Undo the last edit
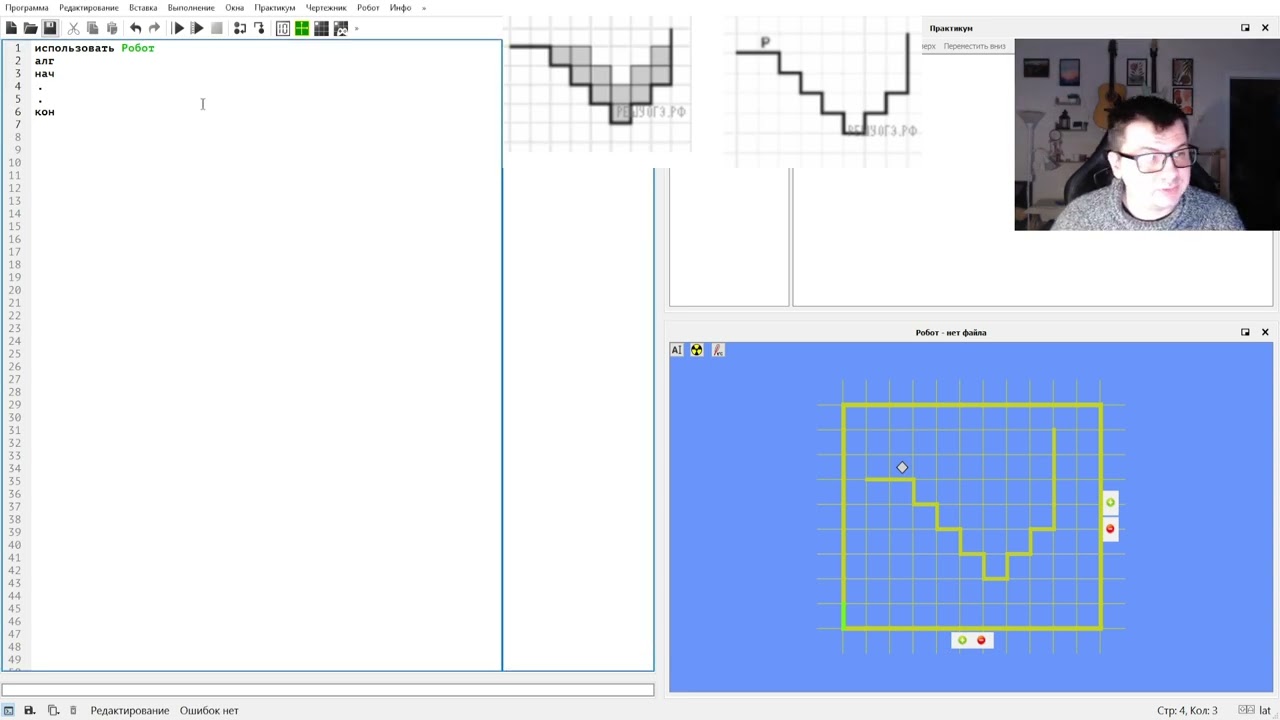The height and width of the screenshot is (720, 1280). [x=135, y=28]
